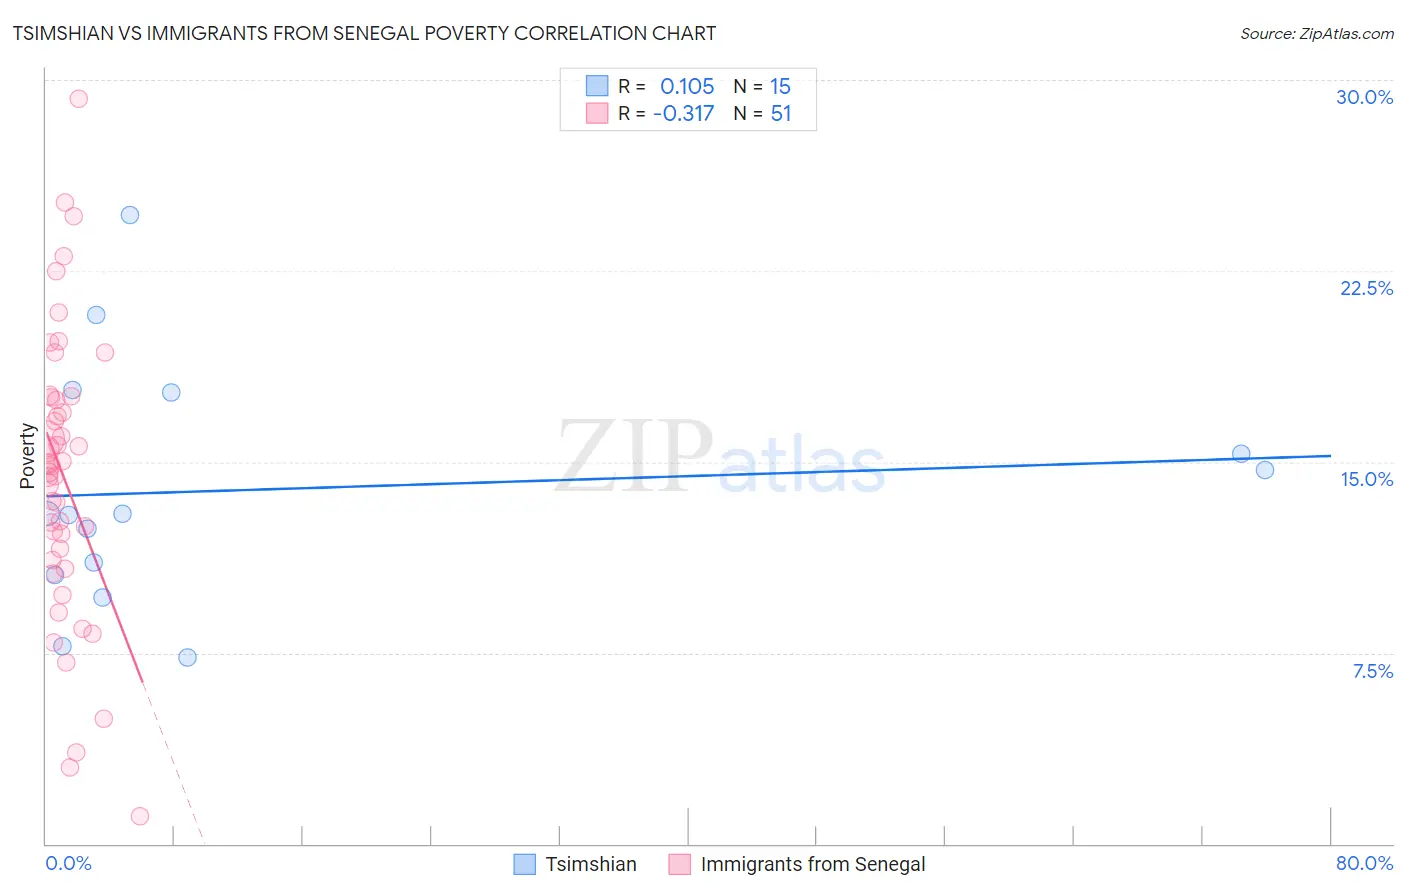Click the Poverty y-axis title
This screenshot has width=1406, height=892.
click(x=27, y=456)
